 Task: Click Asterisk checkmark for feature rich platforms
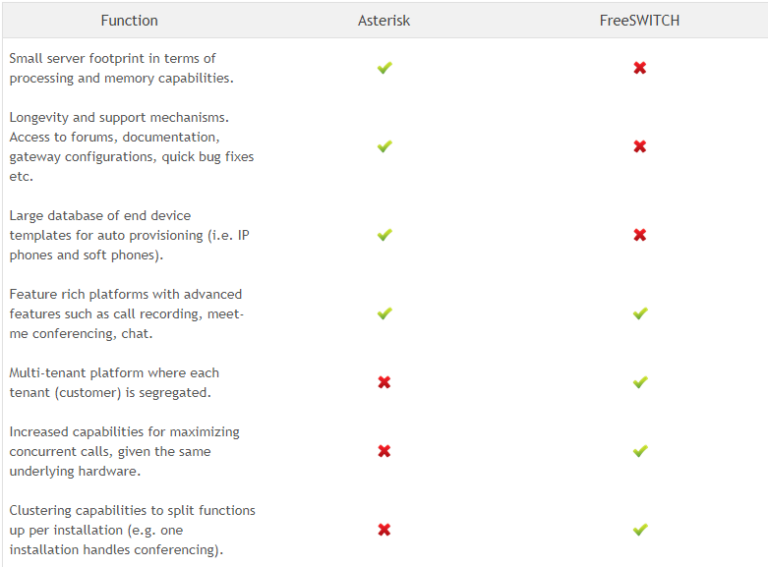384,313
